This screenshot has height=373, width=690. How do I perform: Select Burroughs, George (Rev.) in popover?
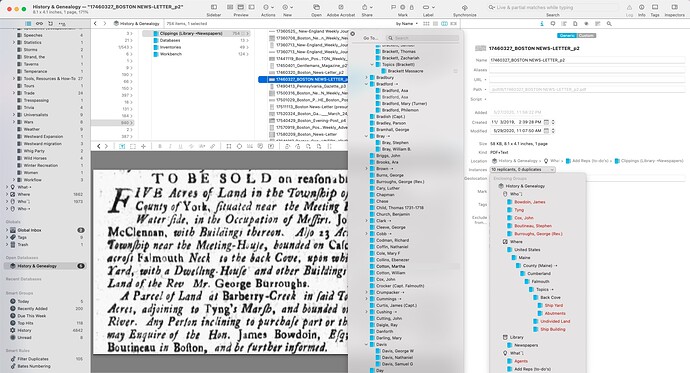click(x=400, y=182)
